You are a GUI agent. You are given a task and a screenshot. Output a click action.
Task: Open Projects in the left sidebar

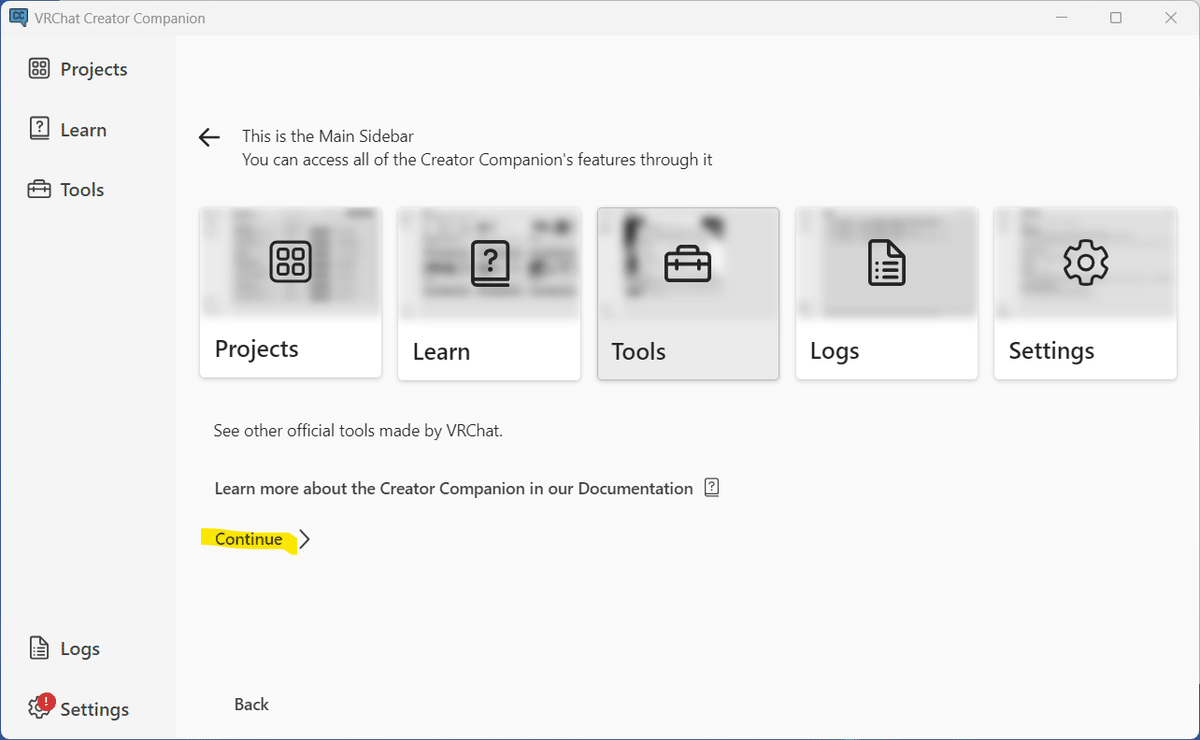tap(79, 69)
